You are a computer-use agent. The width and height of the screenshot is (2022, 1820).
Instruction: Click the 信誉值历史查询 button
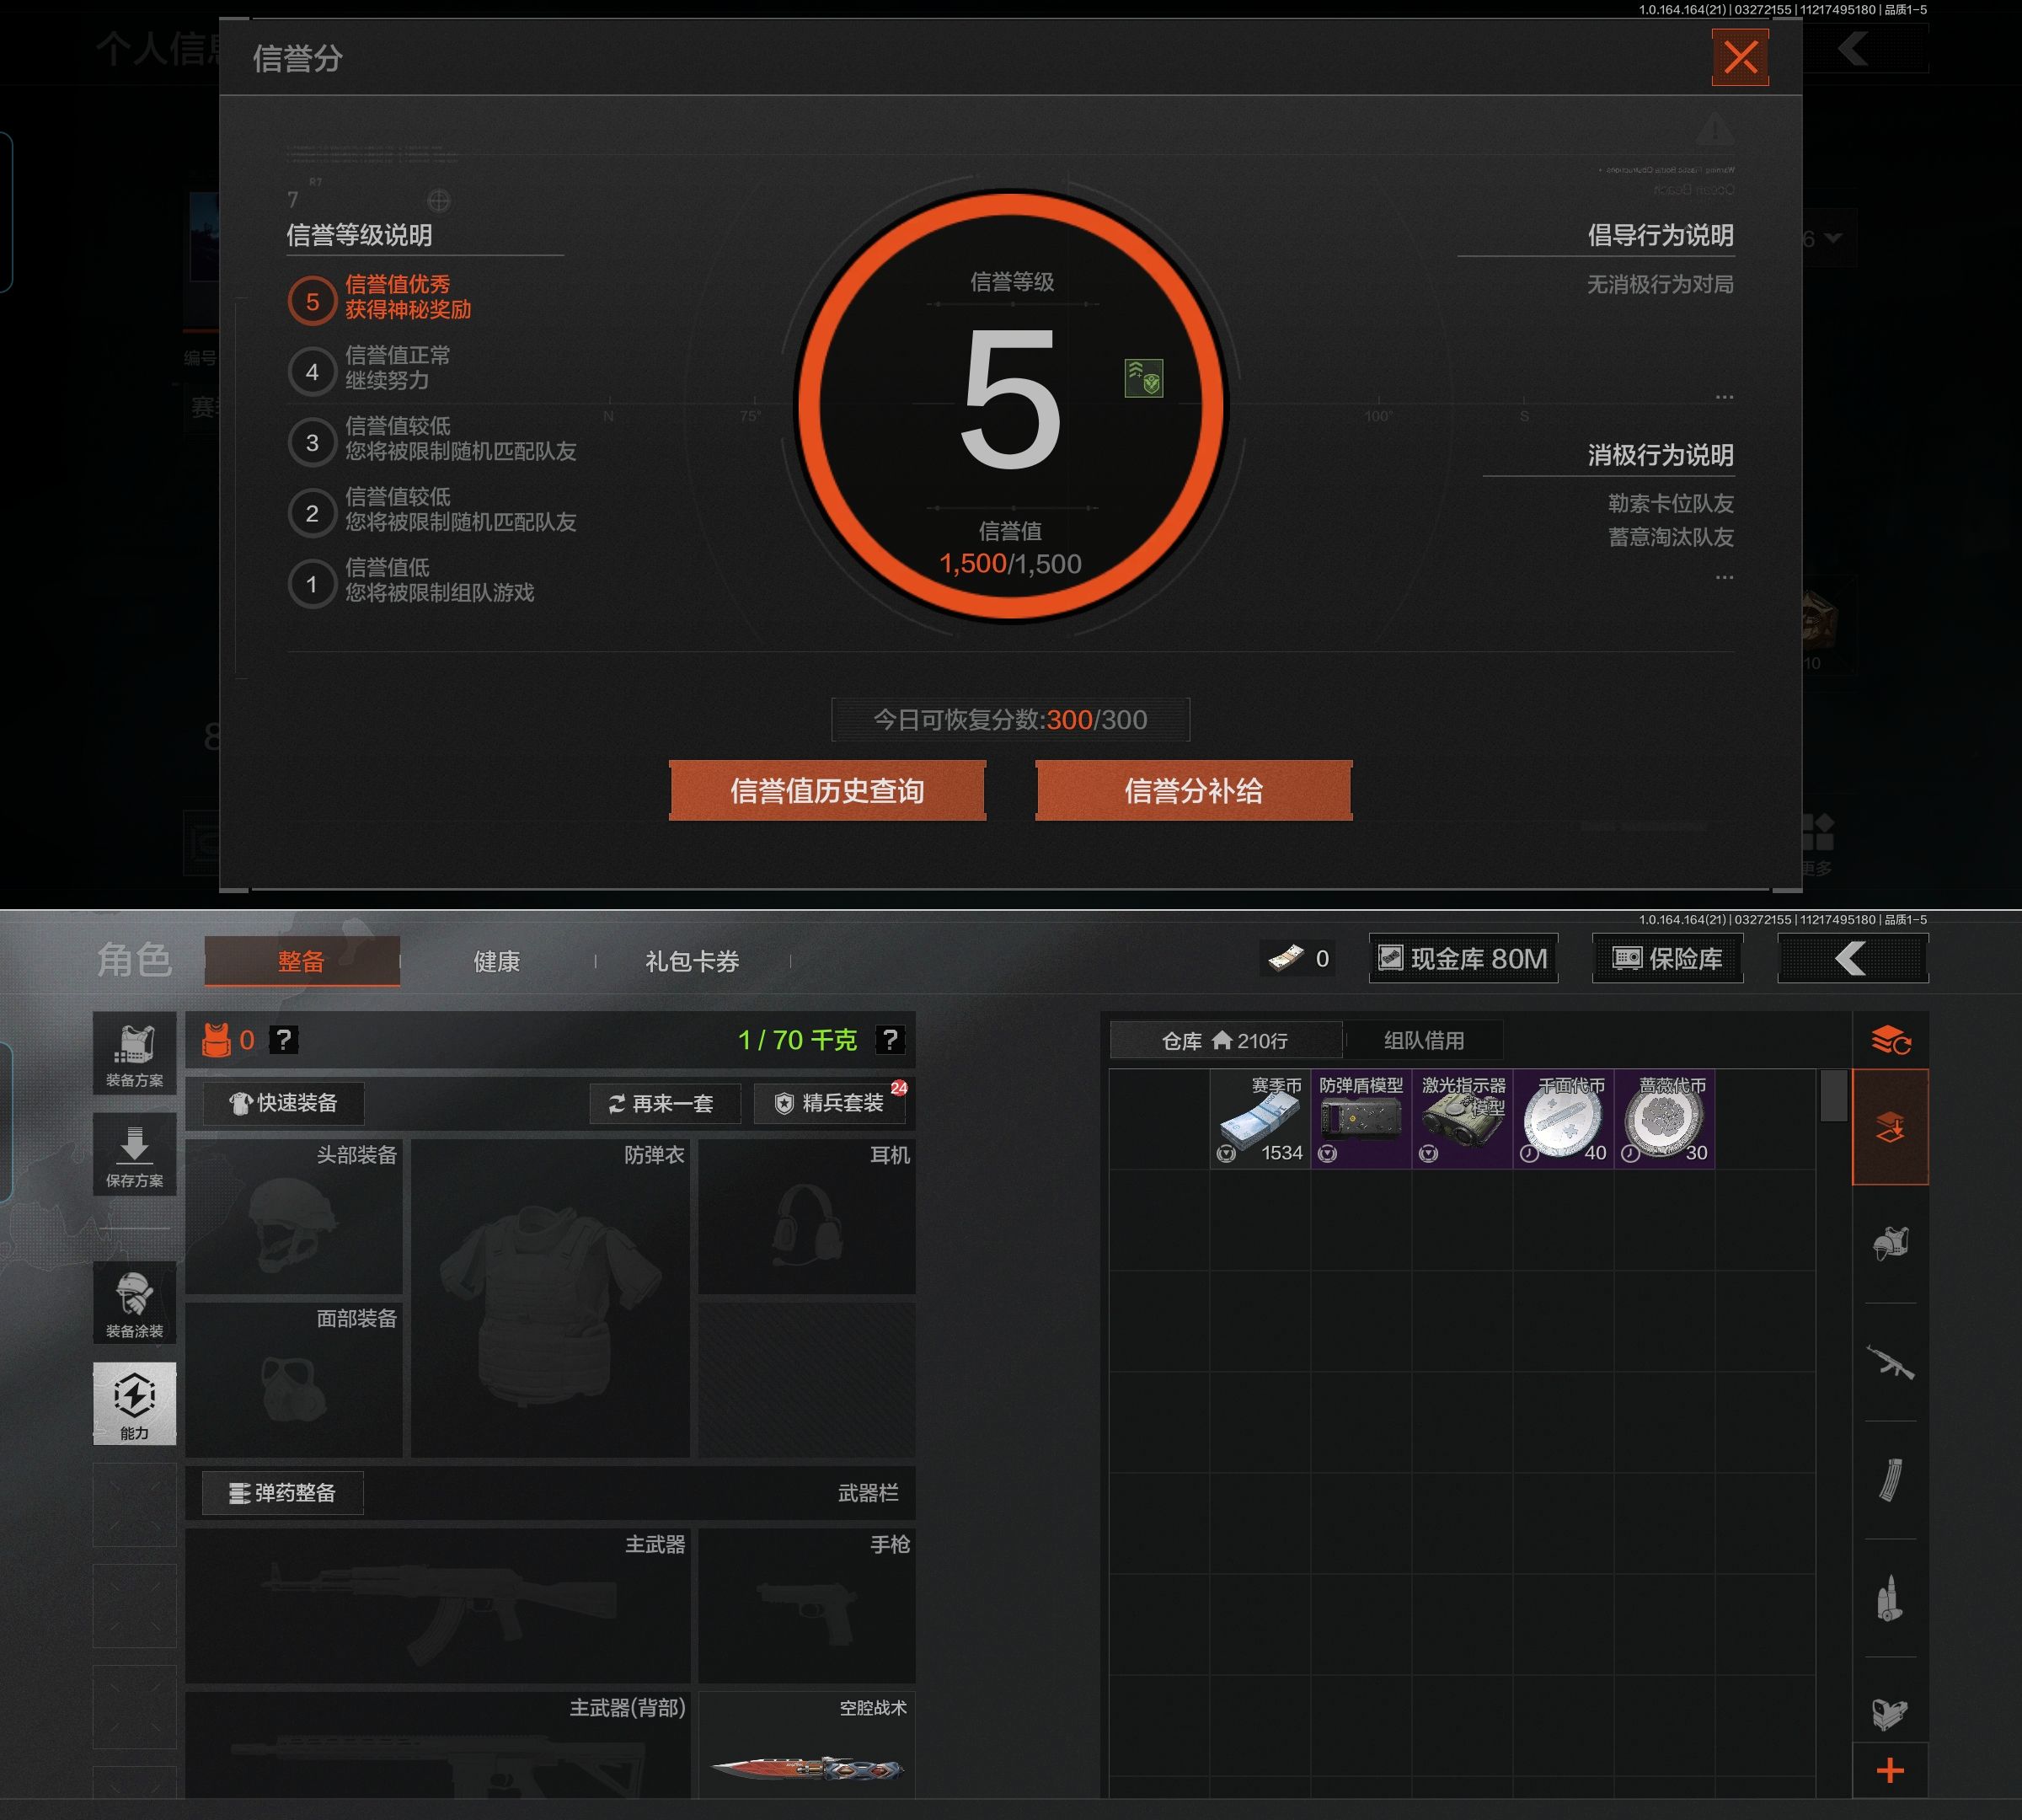[827, 791]
